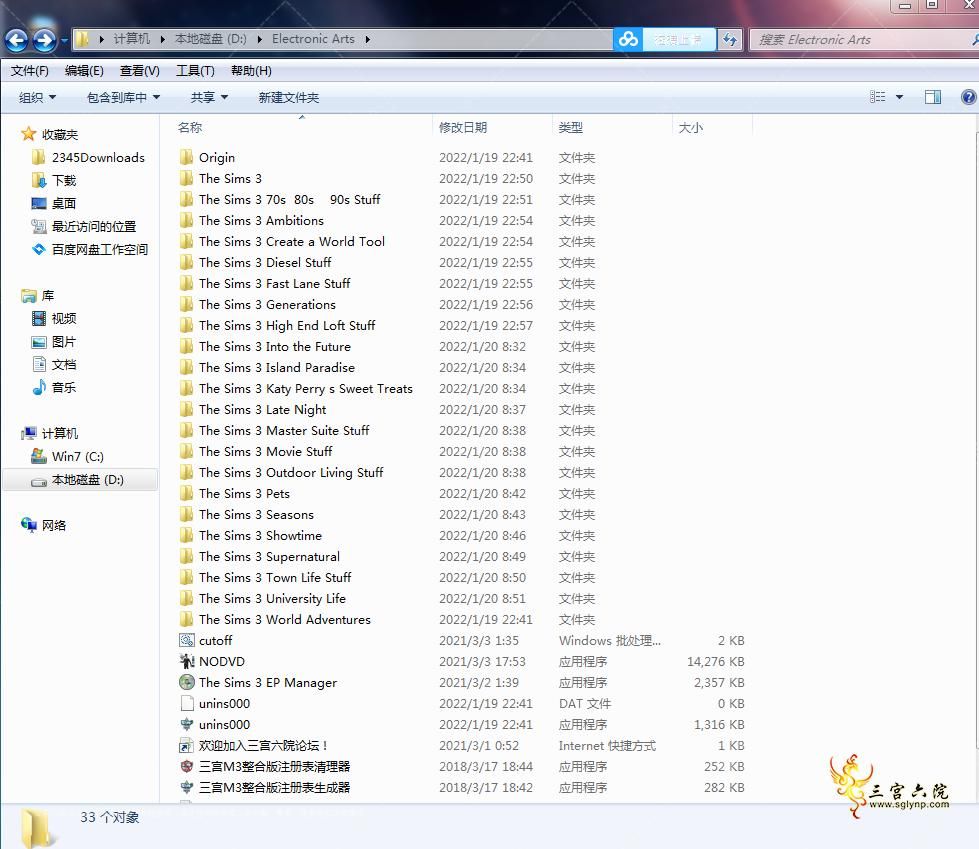Sort by 大小 column header
979x849 pixels.
tap(691, 127)
